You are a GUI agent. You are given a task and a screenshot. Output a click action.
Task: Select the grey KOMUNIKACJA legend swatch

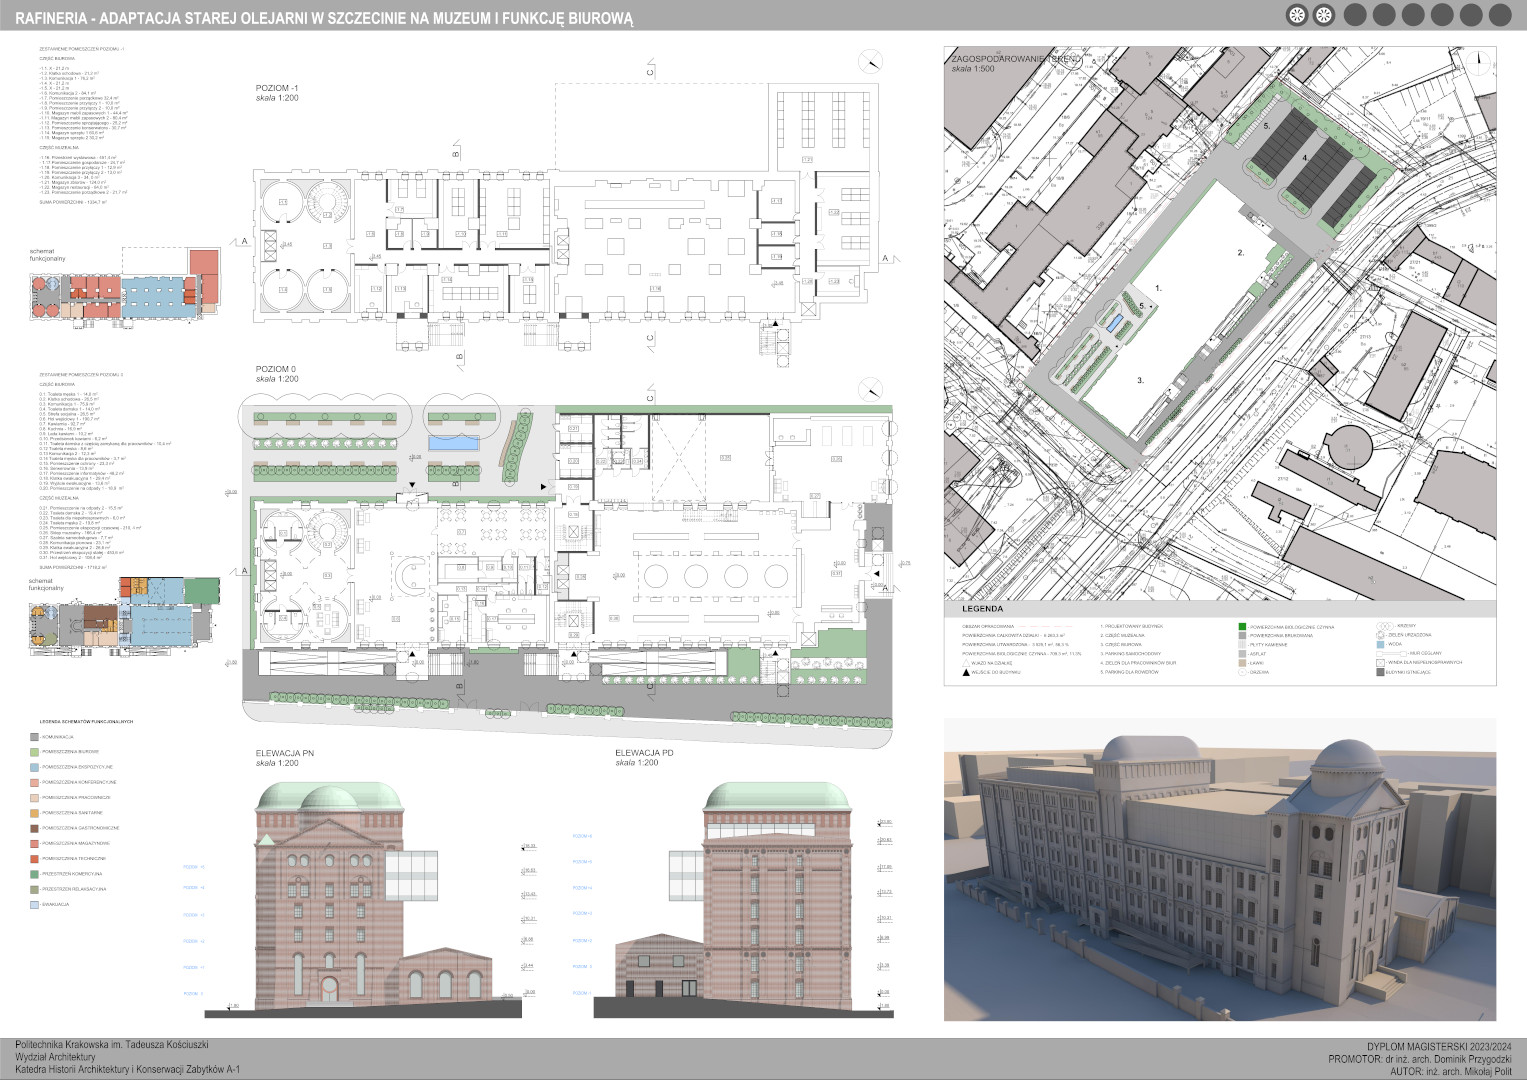(x=35, y=737)
